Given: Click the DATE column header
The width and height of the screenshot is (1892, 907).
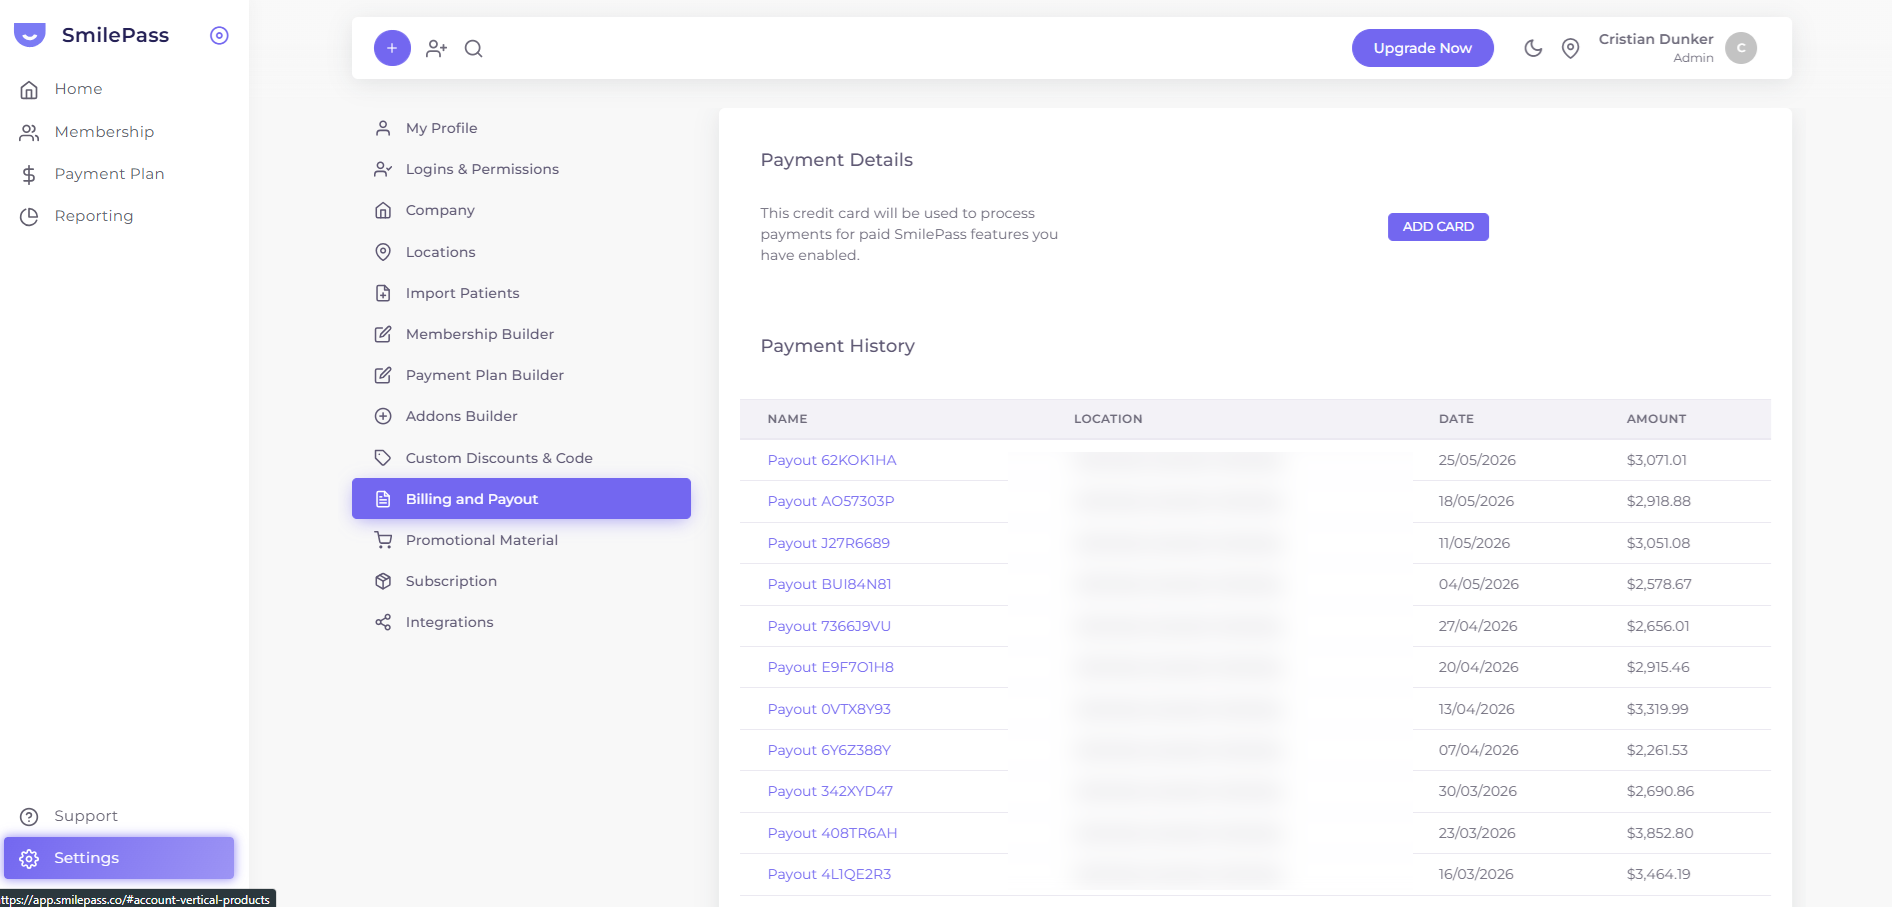Looking at the screenshot, I should tap(1456, 419).
